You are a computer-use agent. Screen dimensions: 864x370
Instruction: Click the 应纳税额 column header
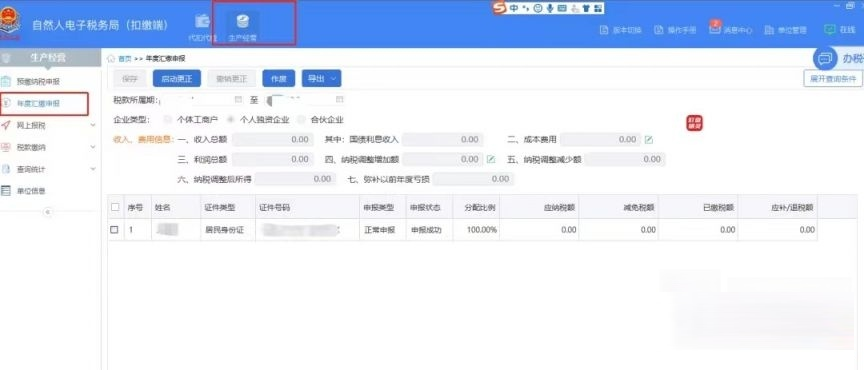pyautogui.click(x=539, y=207)
